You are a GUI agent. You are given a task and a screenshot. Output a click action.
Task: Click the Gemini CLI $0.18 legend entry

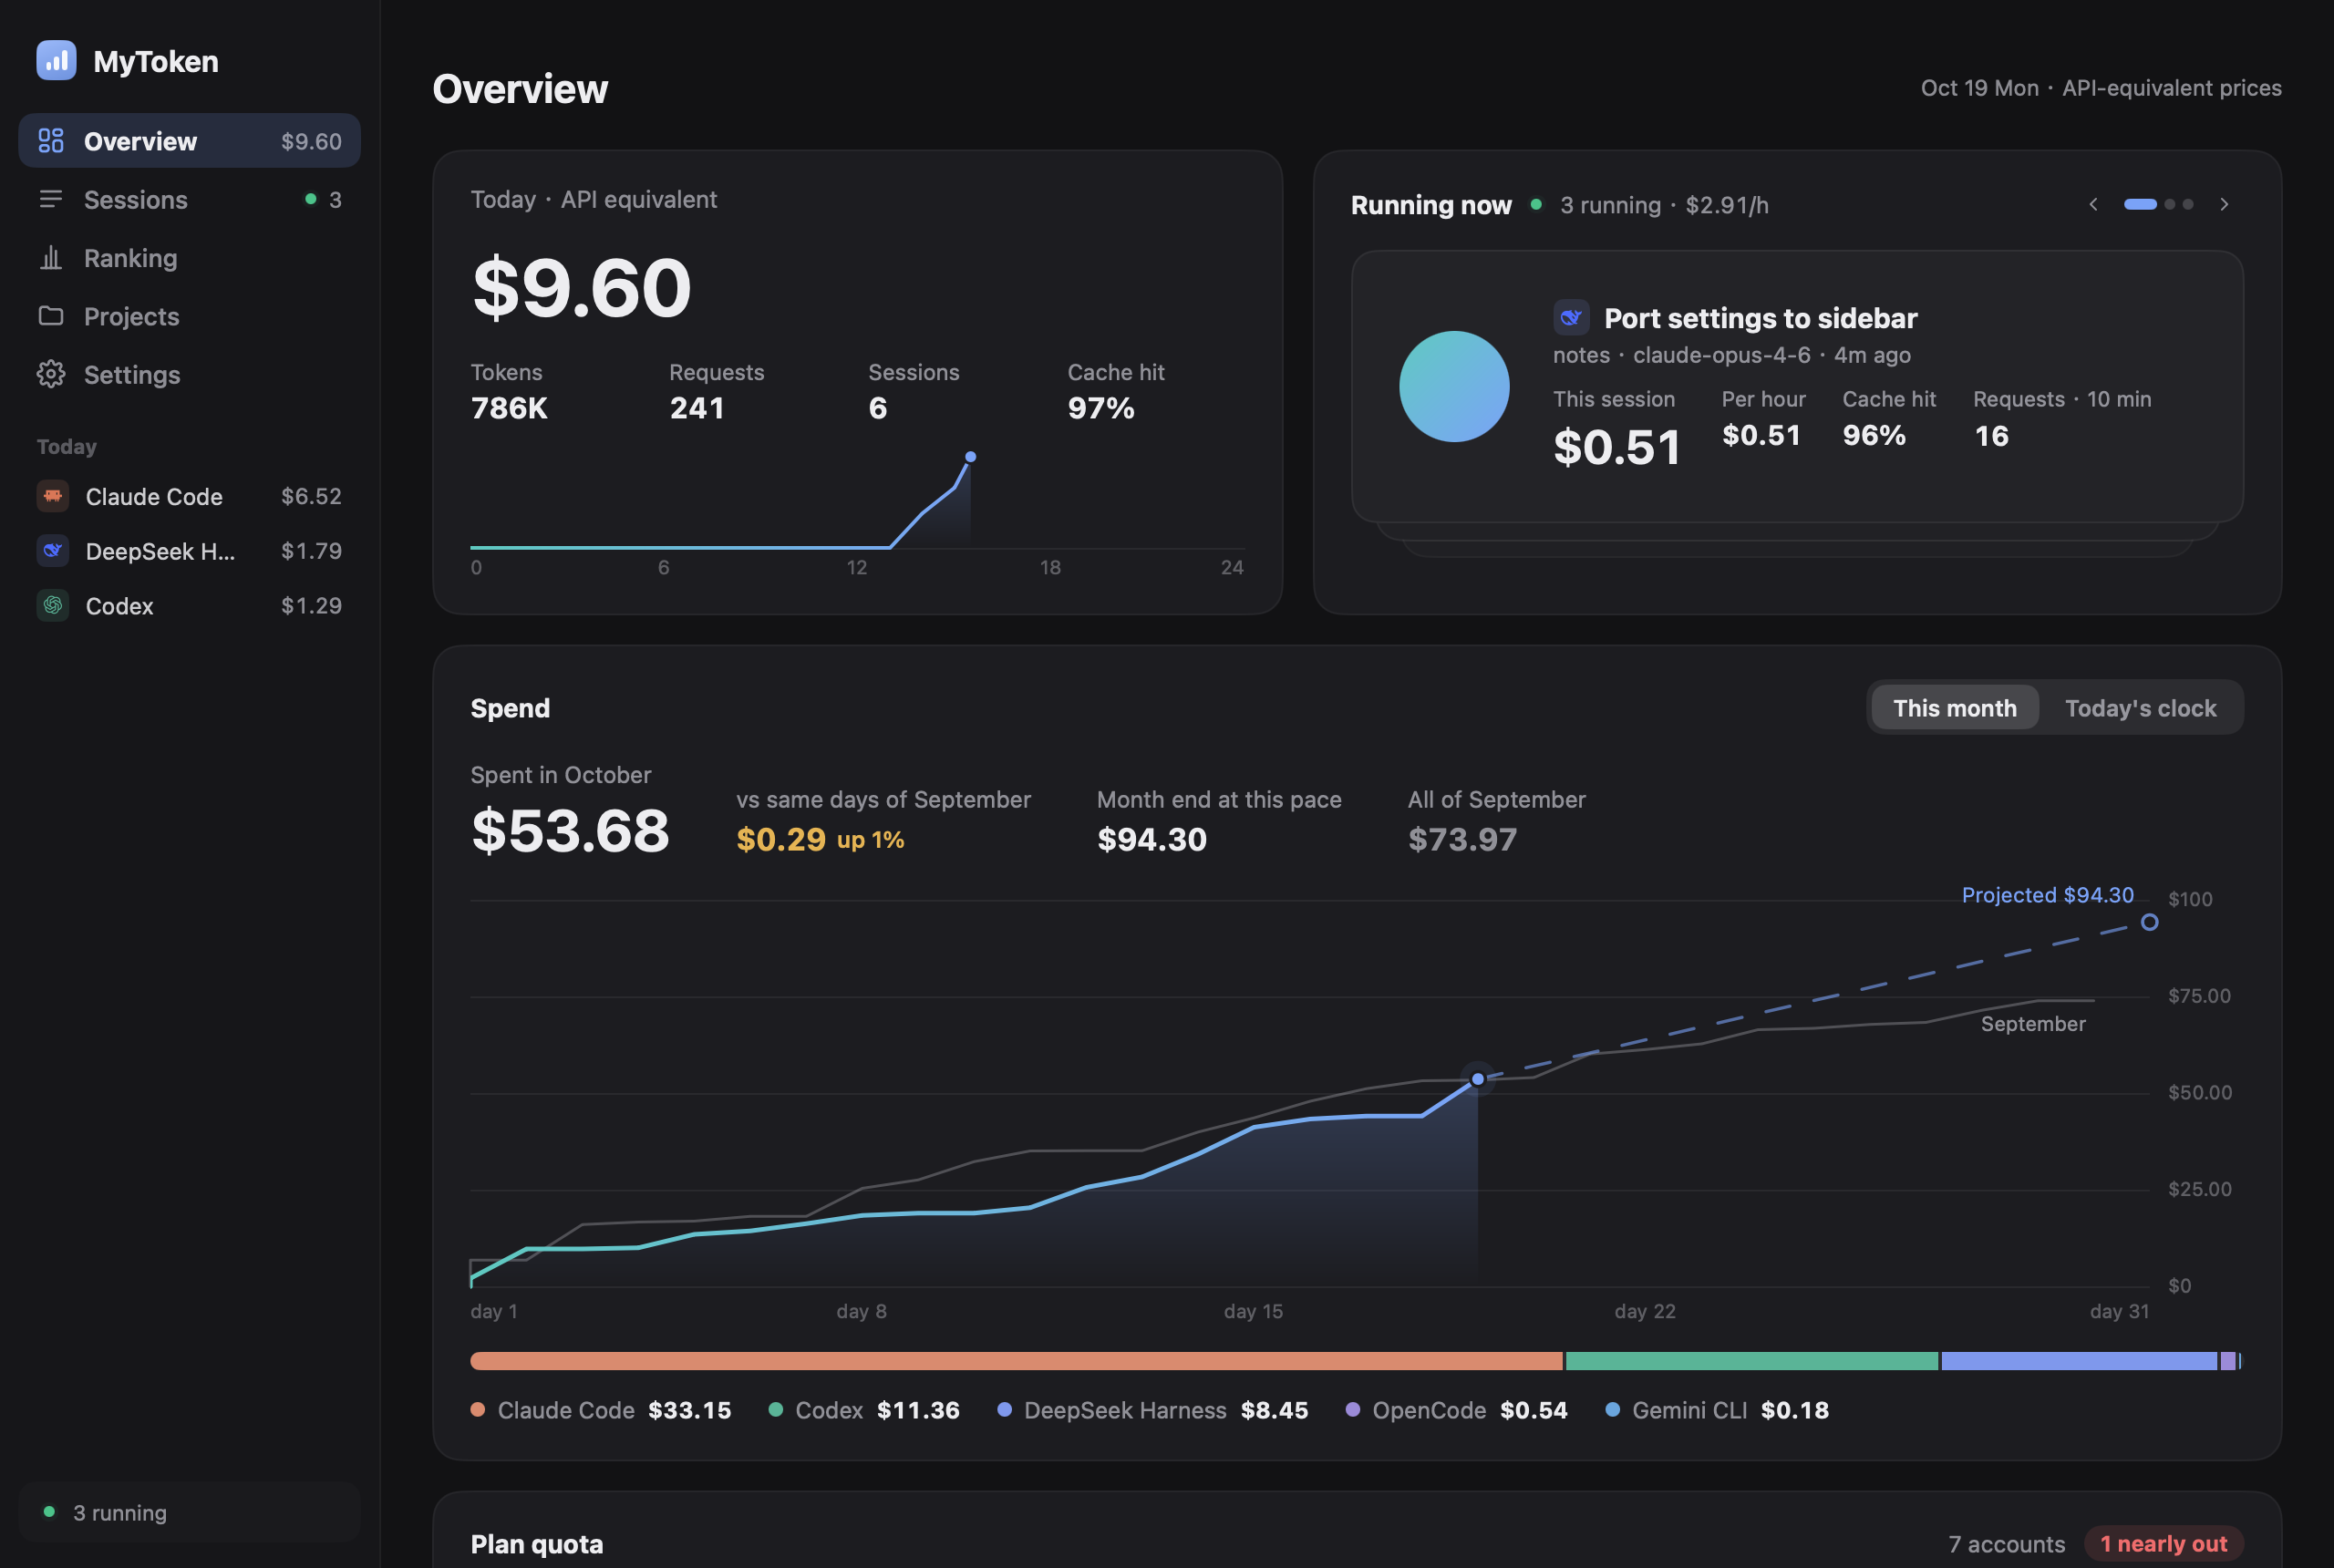point(1716,1410)
